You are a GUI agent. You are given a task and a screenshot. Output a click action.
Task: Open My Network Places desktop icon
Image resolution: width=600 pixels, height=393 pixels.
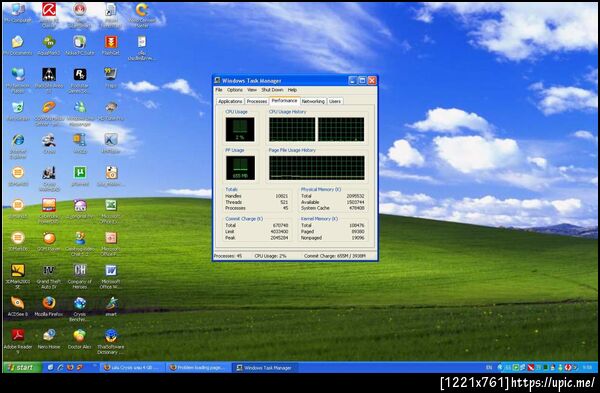[18, 80]
